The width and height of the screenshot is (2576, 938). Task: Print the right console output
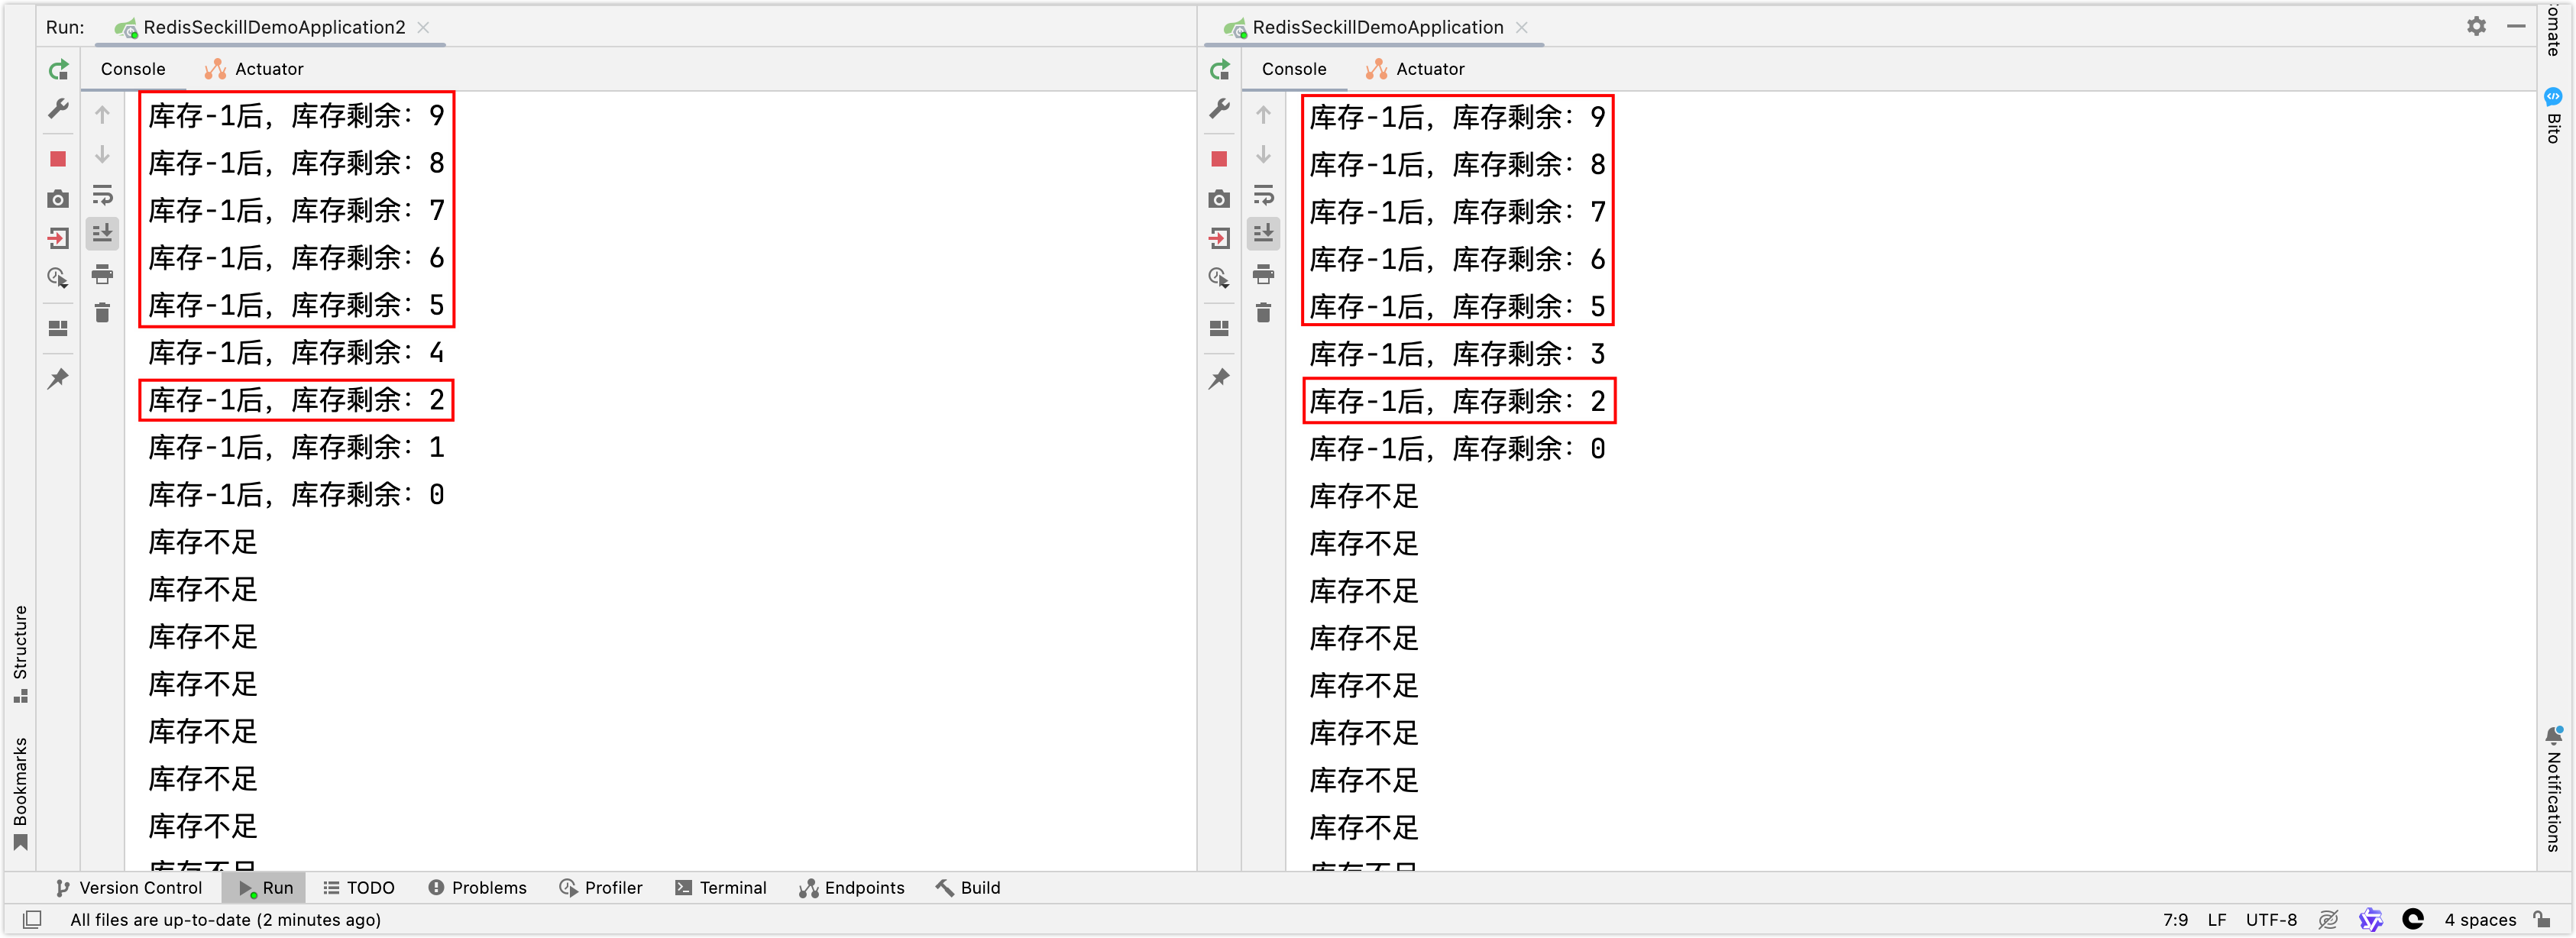pos(1264,274)
